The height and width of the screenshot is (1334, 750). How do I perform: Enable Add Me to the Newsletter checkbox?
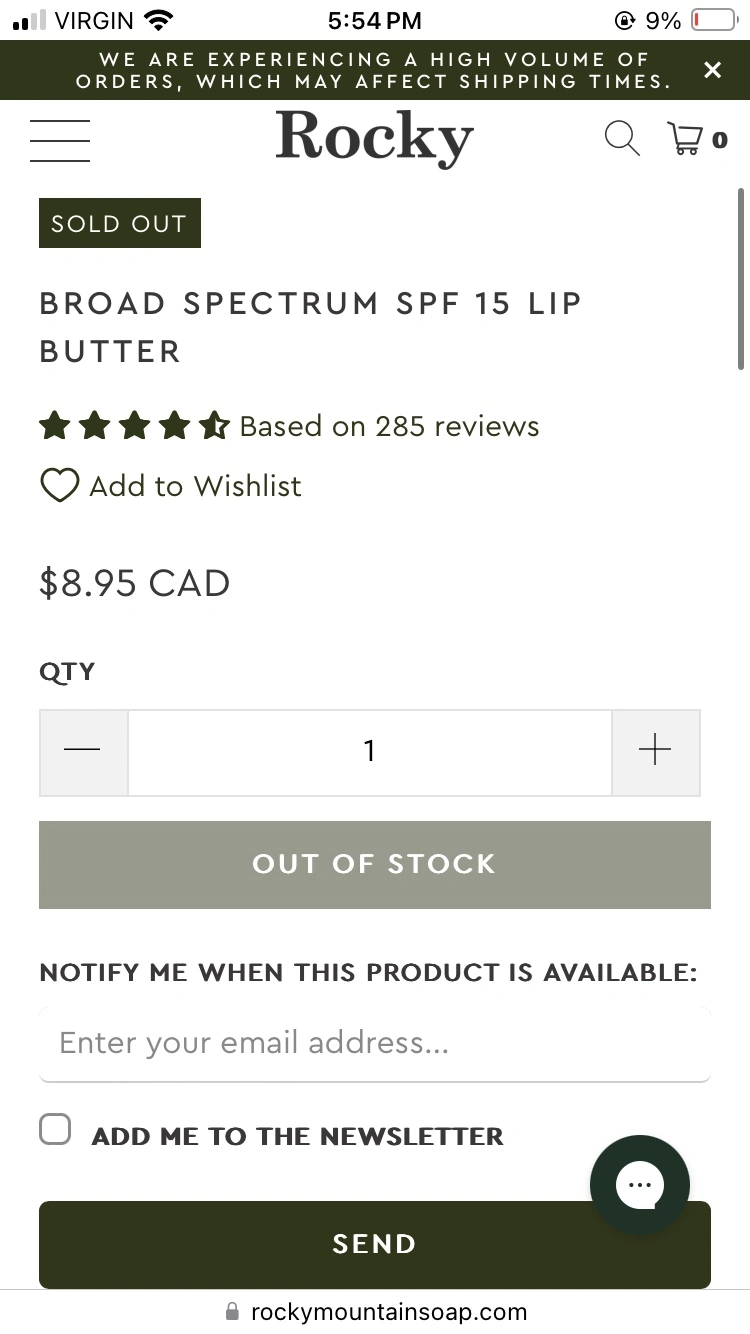click(56, 1131)
